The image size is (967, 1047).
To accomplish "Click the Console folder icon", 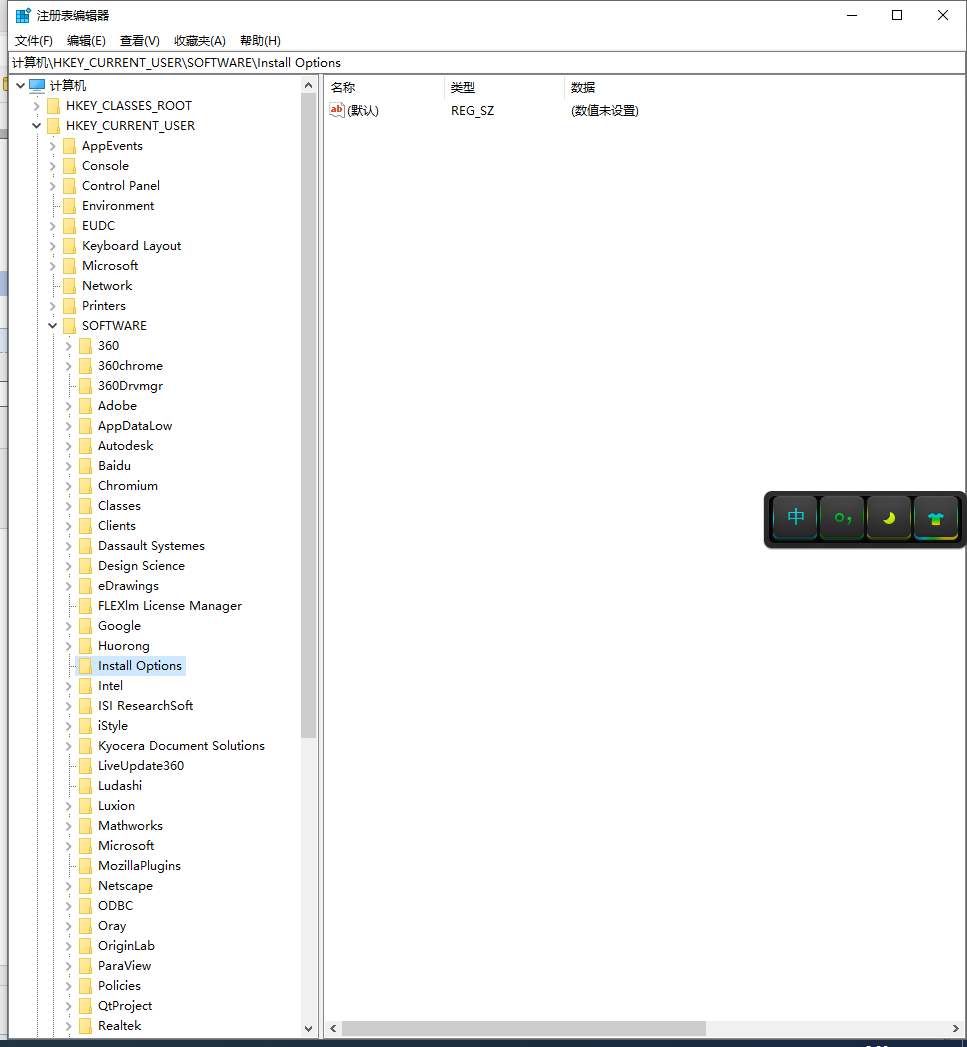I will coord(69,166).
